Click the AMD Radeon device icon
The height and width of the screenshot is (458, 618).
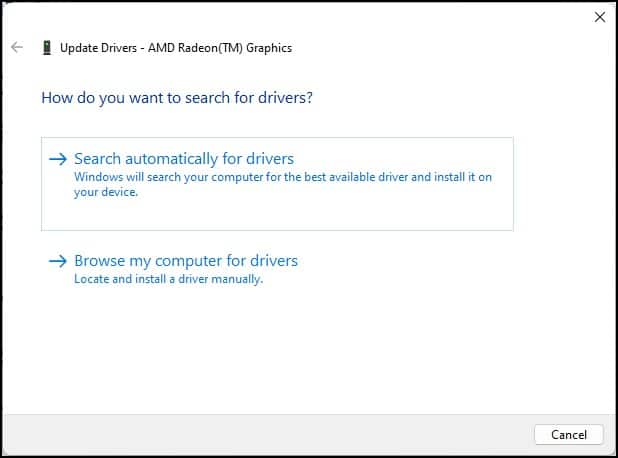(x=47, y=48)
